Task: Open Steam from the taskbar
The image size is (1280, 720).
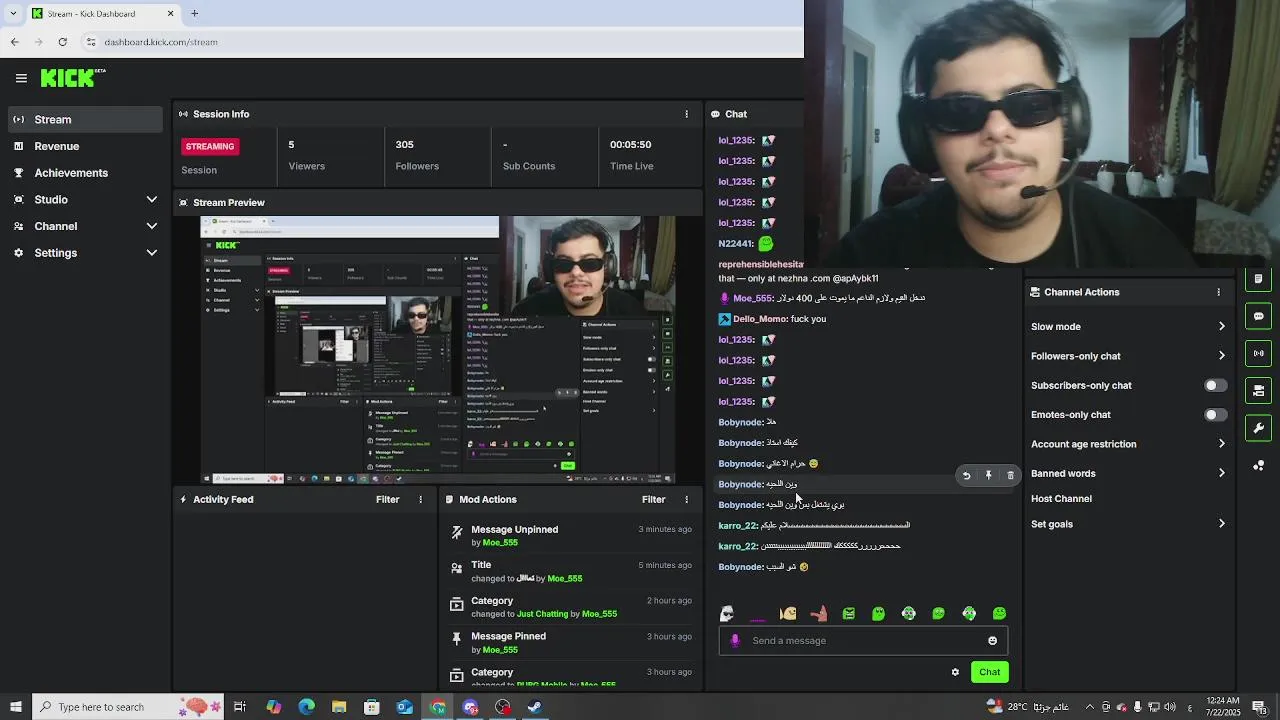Action: click(535, 707)
